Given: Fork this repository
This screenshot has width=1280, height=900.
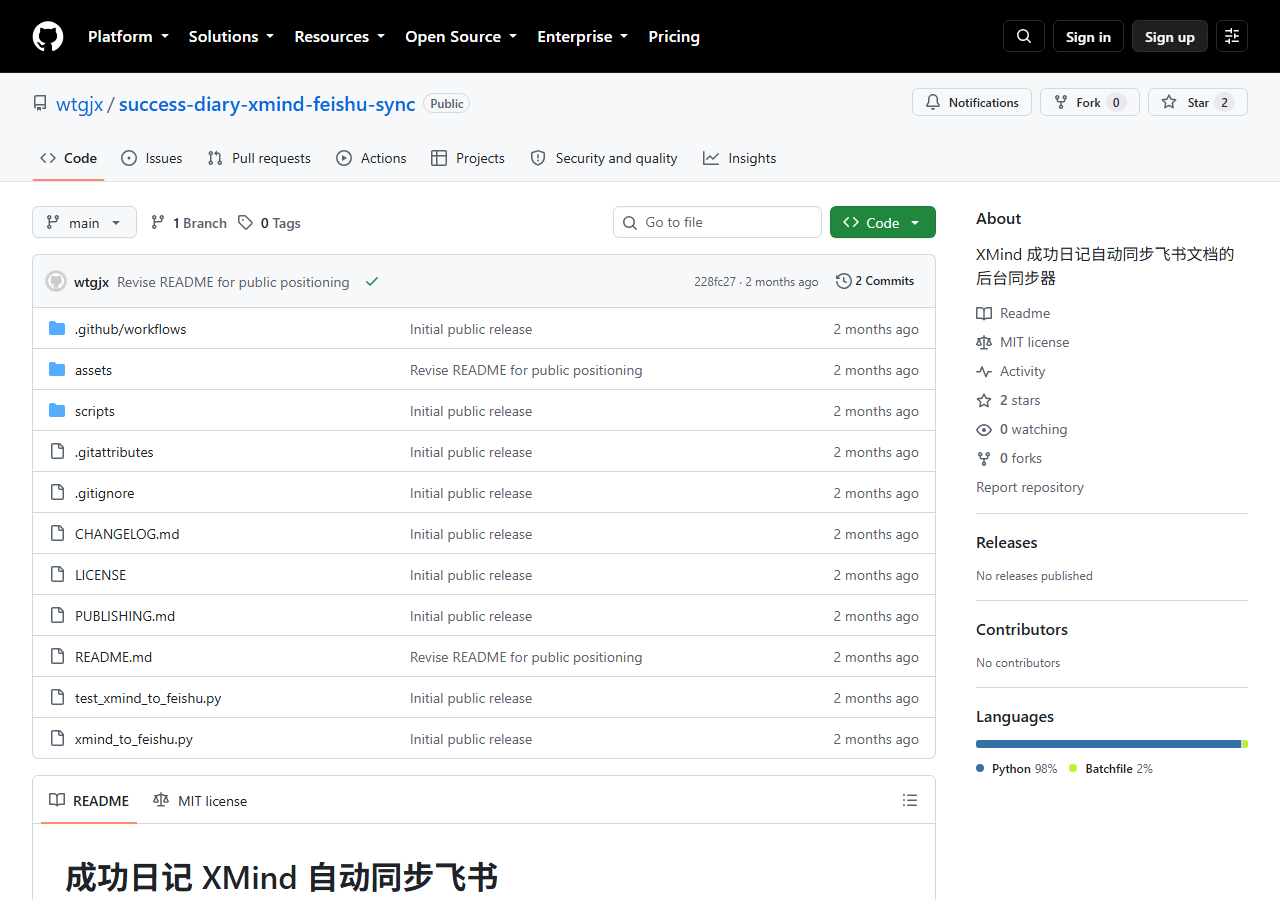Looking at the screenshot, I should coord(1090,102).
